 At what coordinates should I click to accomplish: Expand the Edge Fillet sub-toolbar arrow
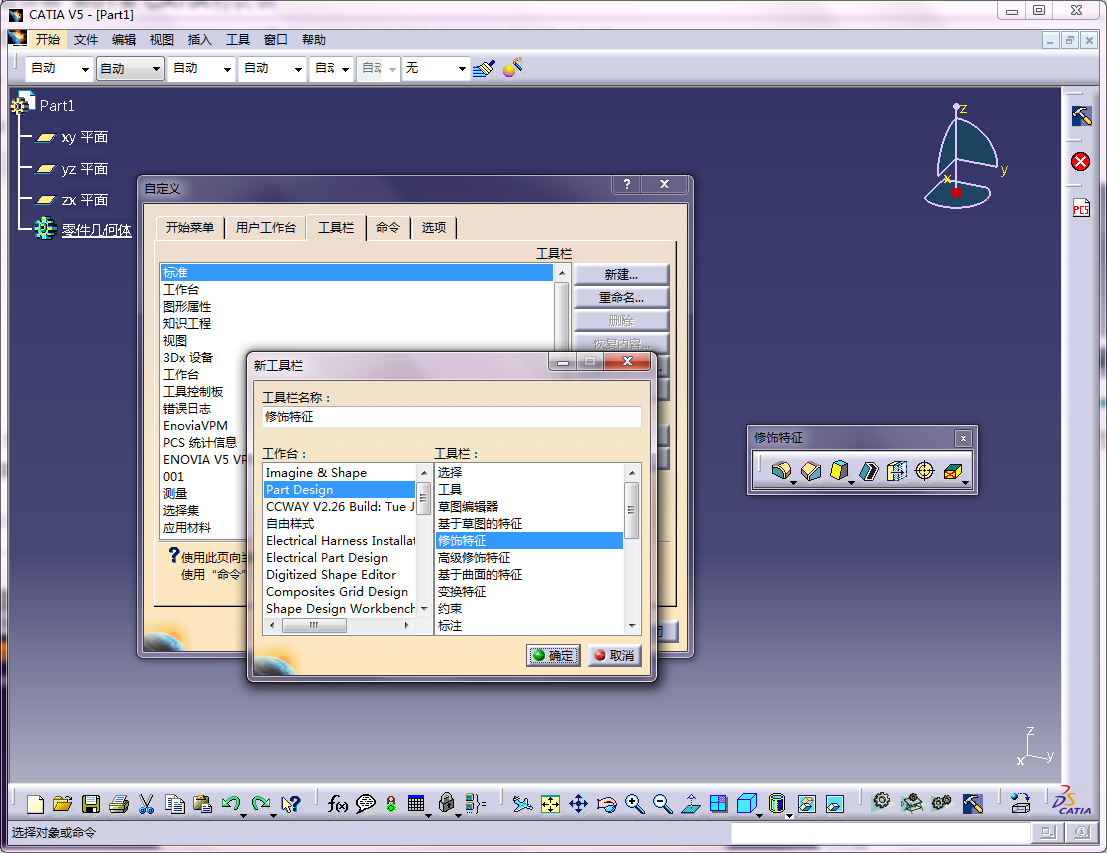(x=794, y=483)
